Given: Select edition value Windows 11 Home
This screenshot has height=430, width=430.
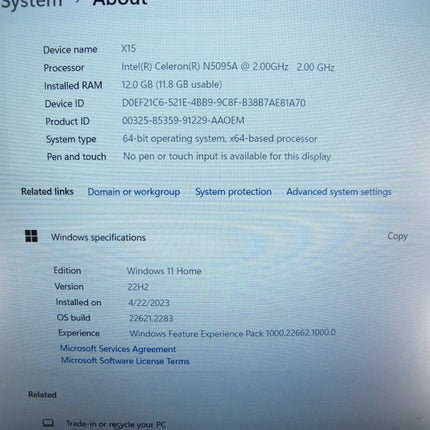Looking at the screenshot, I should click(x=164, y=271).
